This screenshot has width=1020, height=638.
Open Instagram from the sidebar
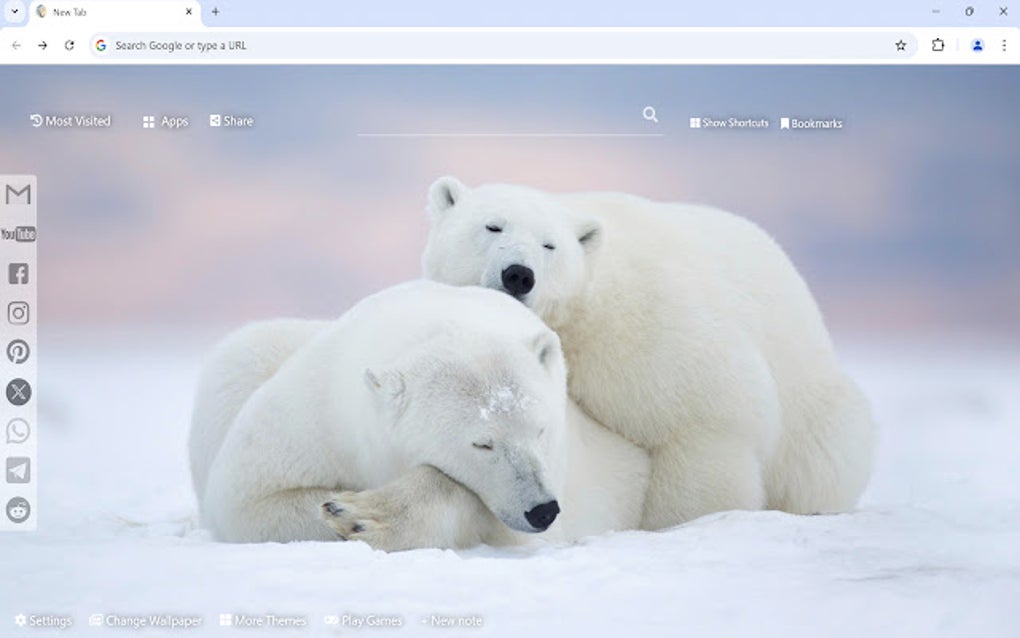[18, 313]
